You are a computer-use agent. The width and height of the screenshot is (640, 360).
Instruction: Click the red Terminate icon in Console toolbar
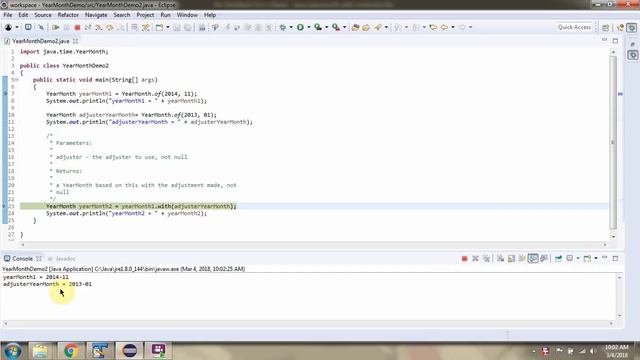coord(464,259)
